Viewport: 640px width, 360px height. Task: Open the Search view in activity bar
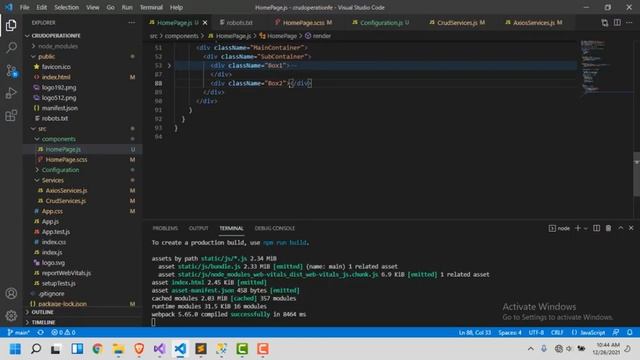coord(11,48)
